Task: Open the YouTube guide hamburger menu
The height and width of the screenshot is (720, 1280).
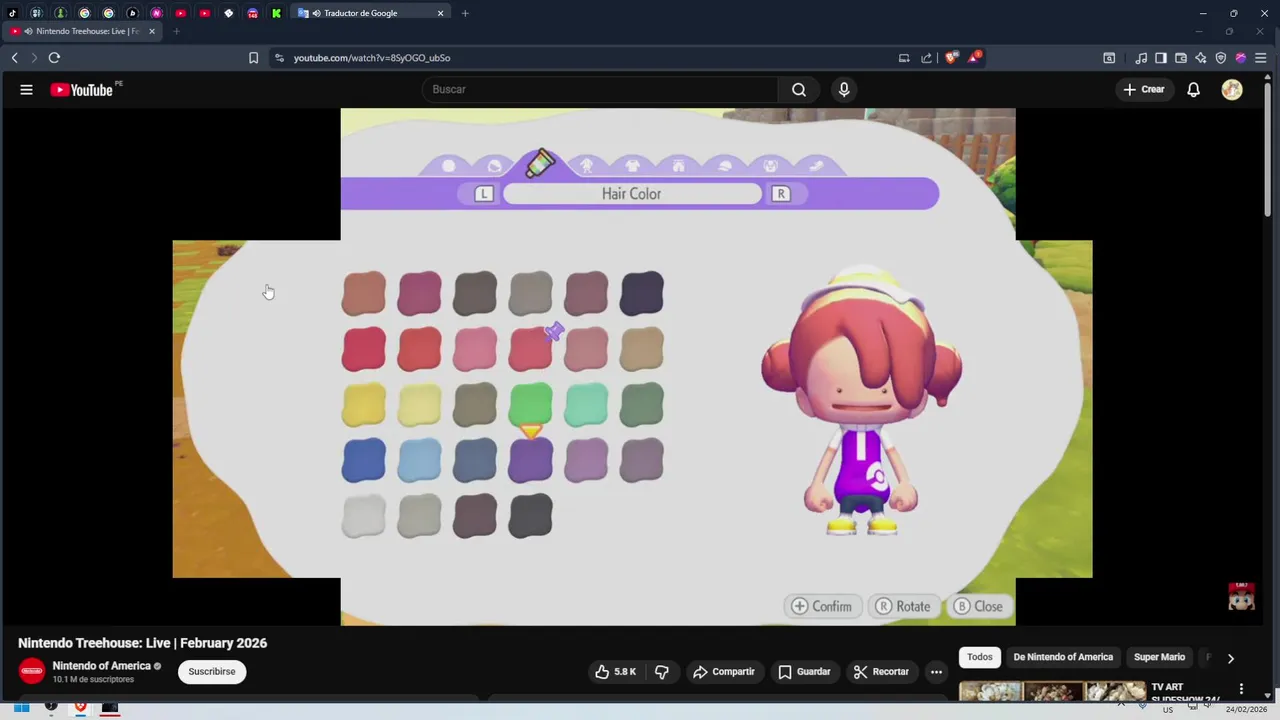Action: 26,90
